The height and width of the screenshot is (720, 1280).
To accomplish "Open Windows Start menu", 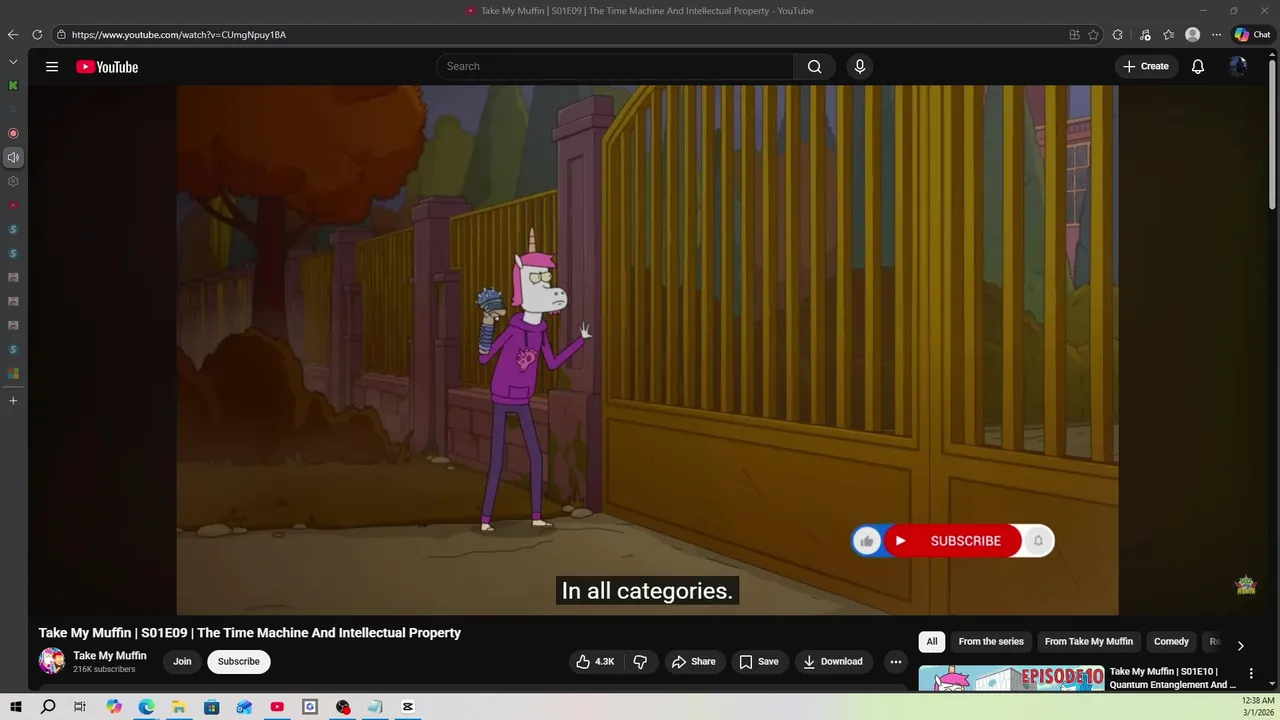I will point(16,707).
